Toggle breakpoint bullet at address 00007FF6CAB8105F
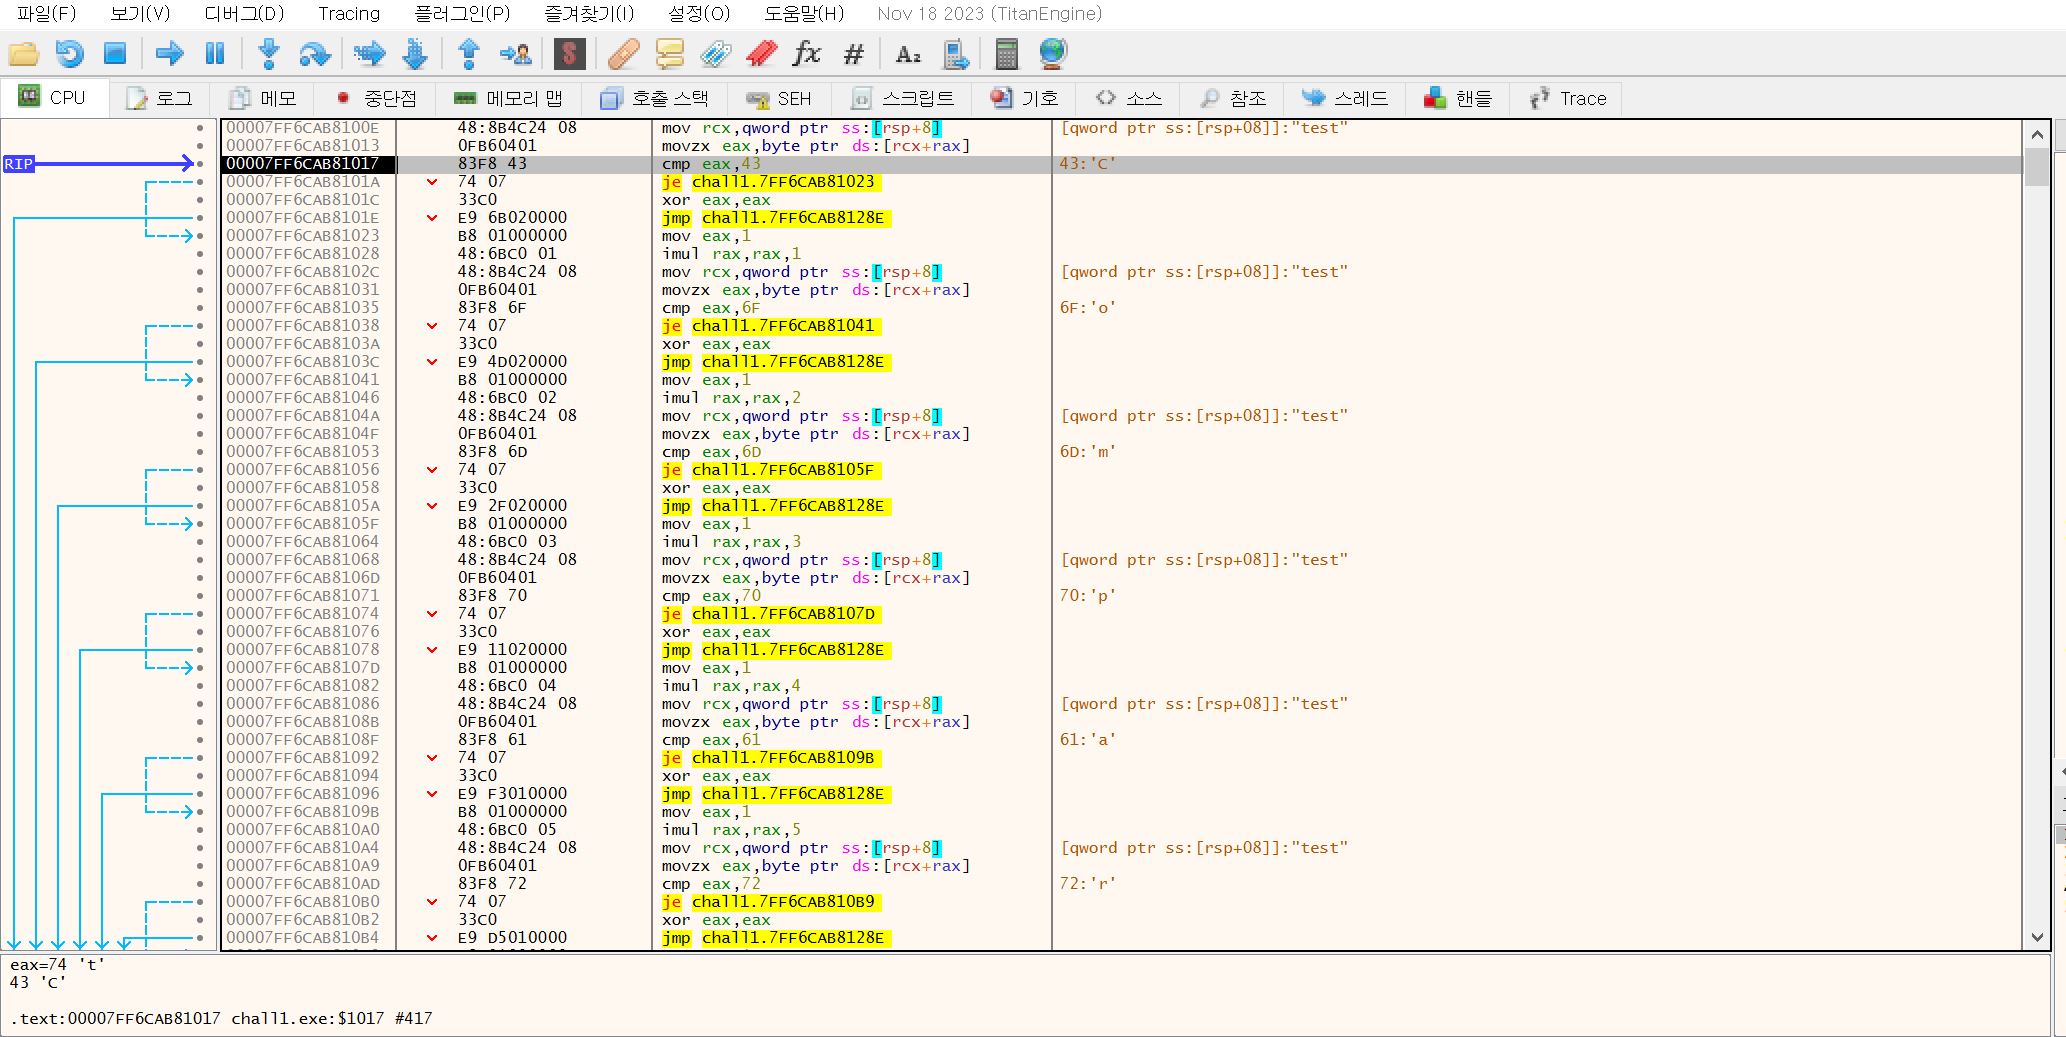Image resolution: width=2066 pixels, height=1037 pixels. tap(200, 524)
